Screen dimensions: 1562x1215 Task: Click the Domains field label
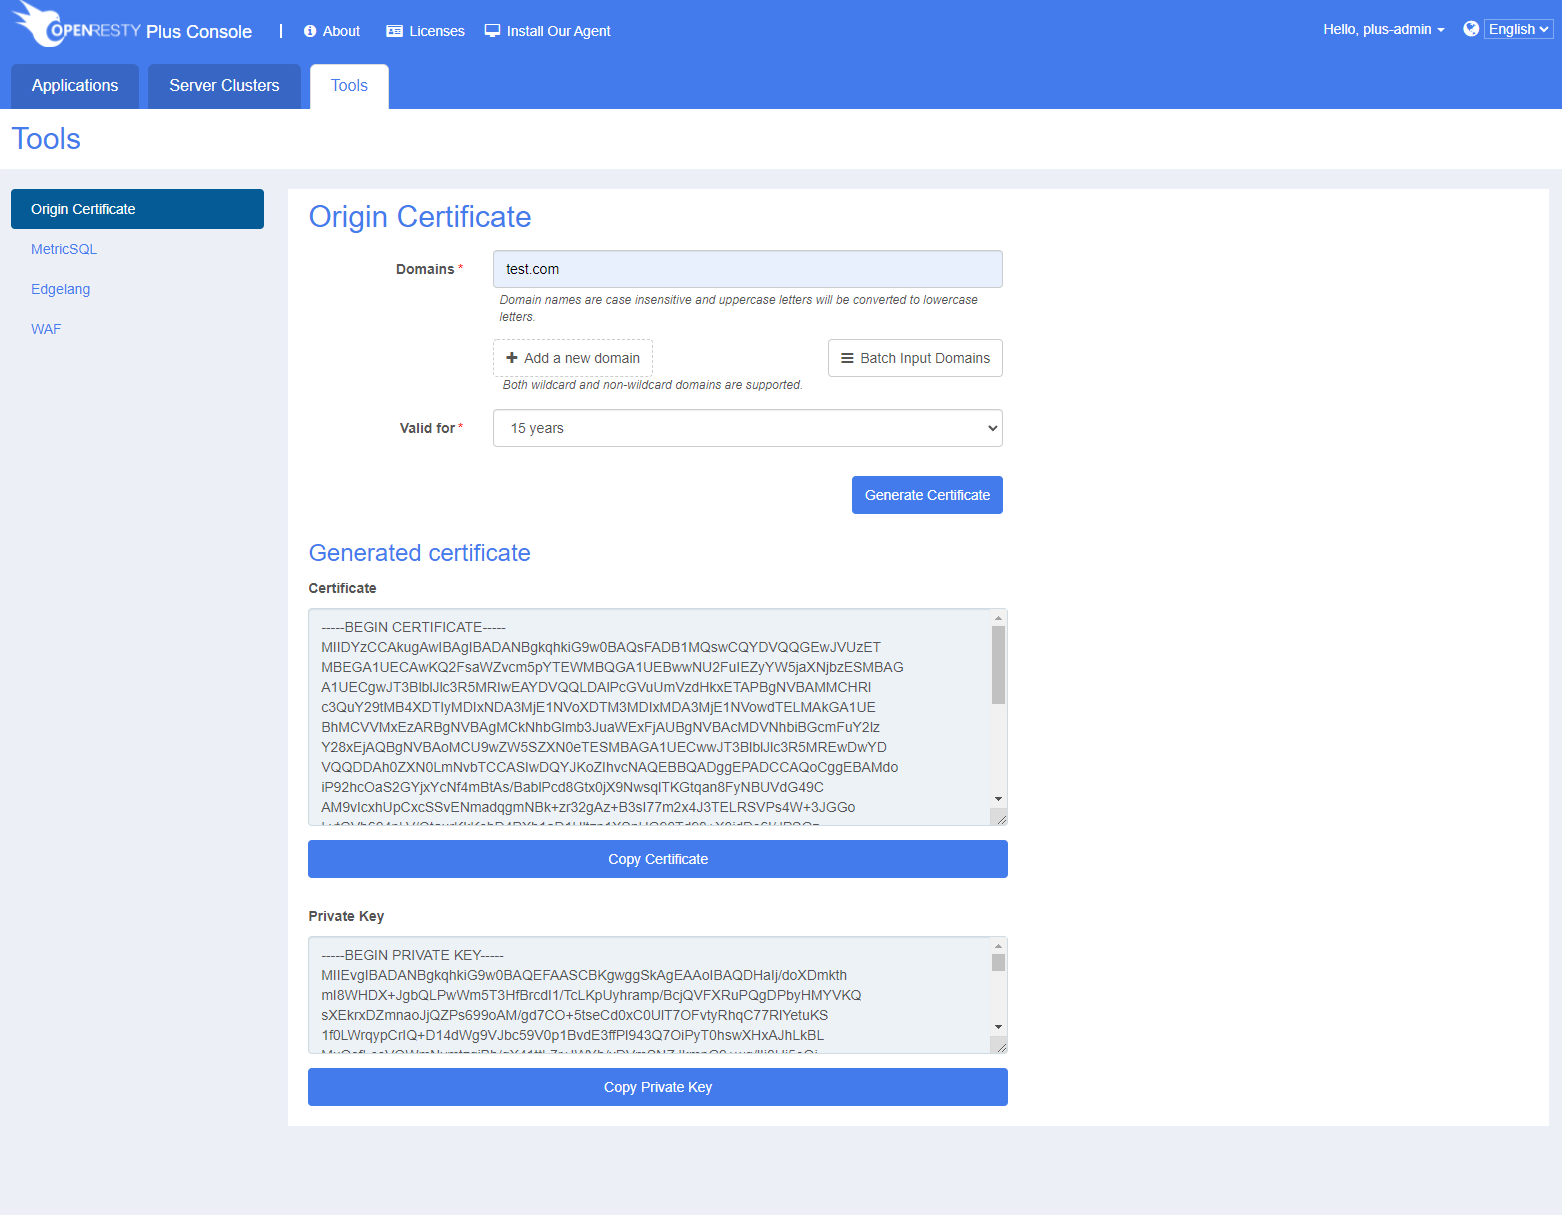[x=425, y=269]
